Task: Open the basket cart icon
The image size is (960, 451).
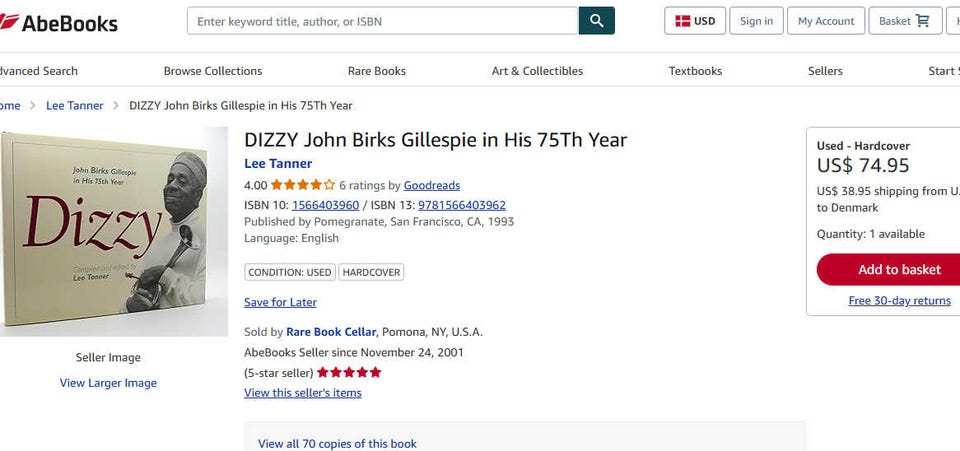Action: [x=921, y=21]
